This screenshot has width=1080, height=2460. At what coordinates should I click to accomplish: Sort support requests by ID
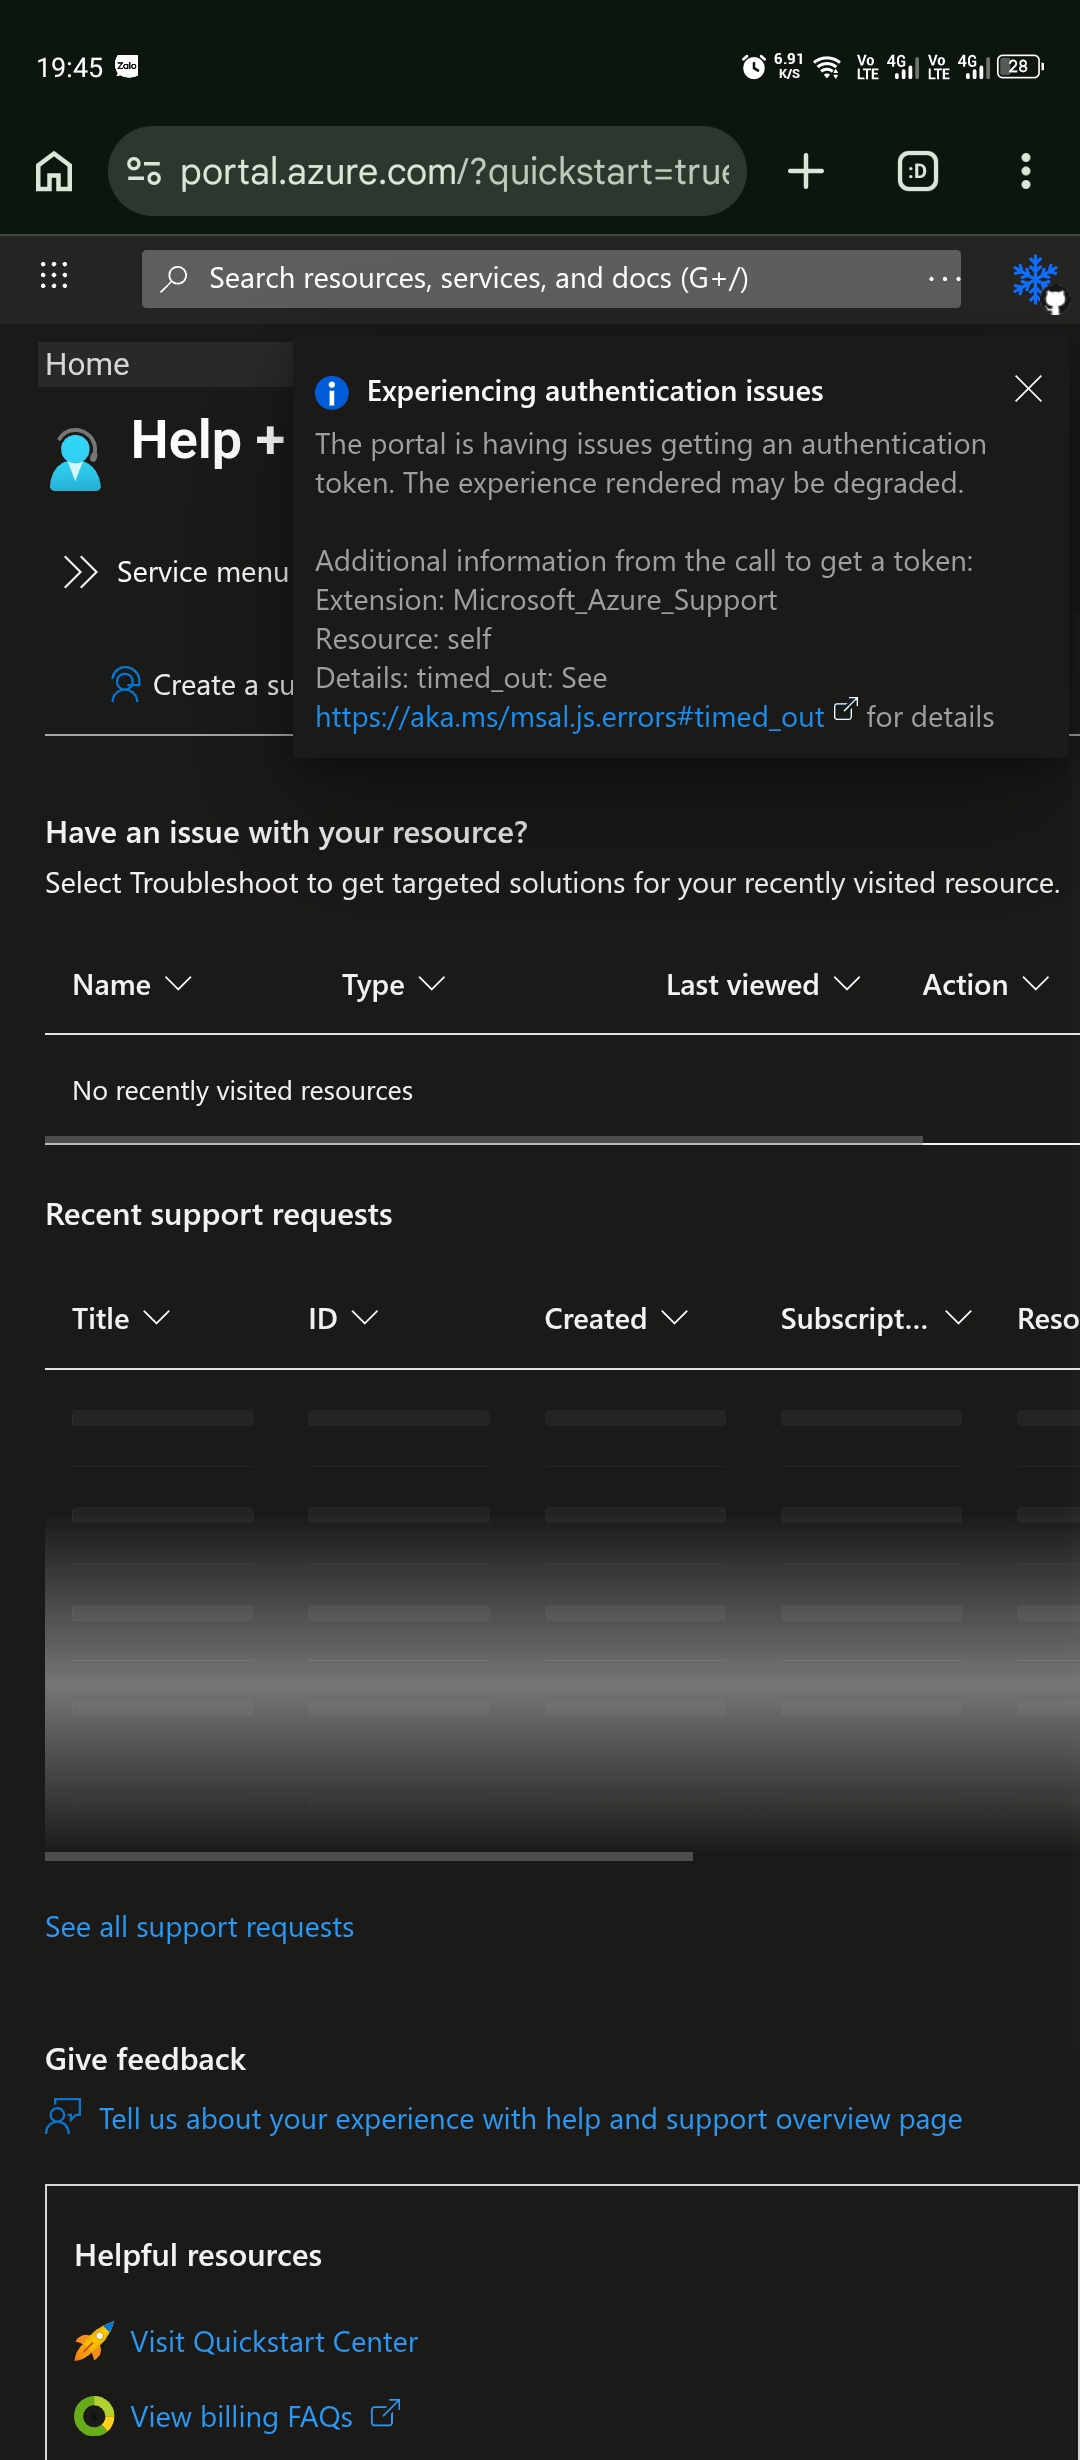coord(343,1319)
